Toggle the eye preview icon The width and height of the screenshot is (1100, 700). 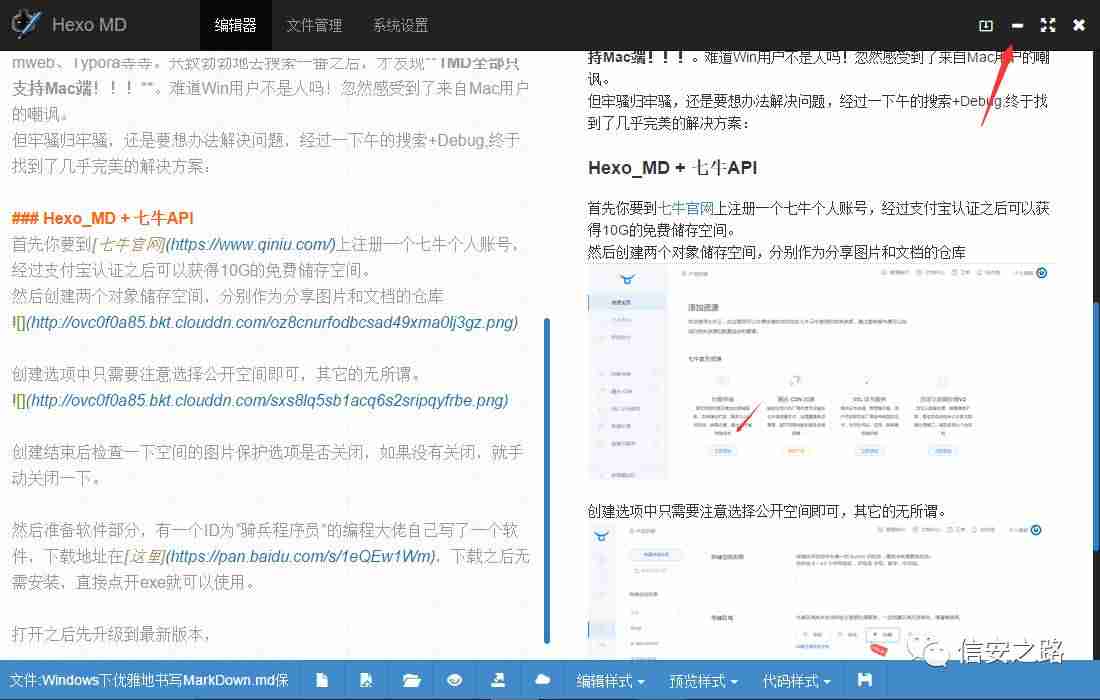[455, 680]
